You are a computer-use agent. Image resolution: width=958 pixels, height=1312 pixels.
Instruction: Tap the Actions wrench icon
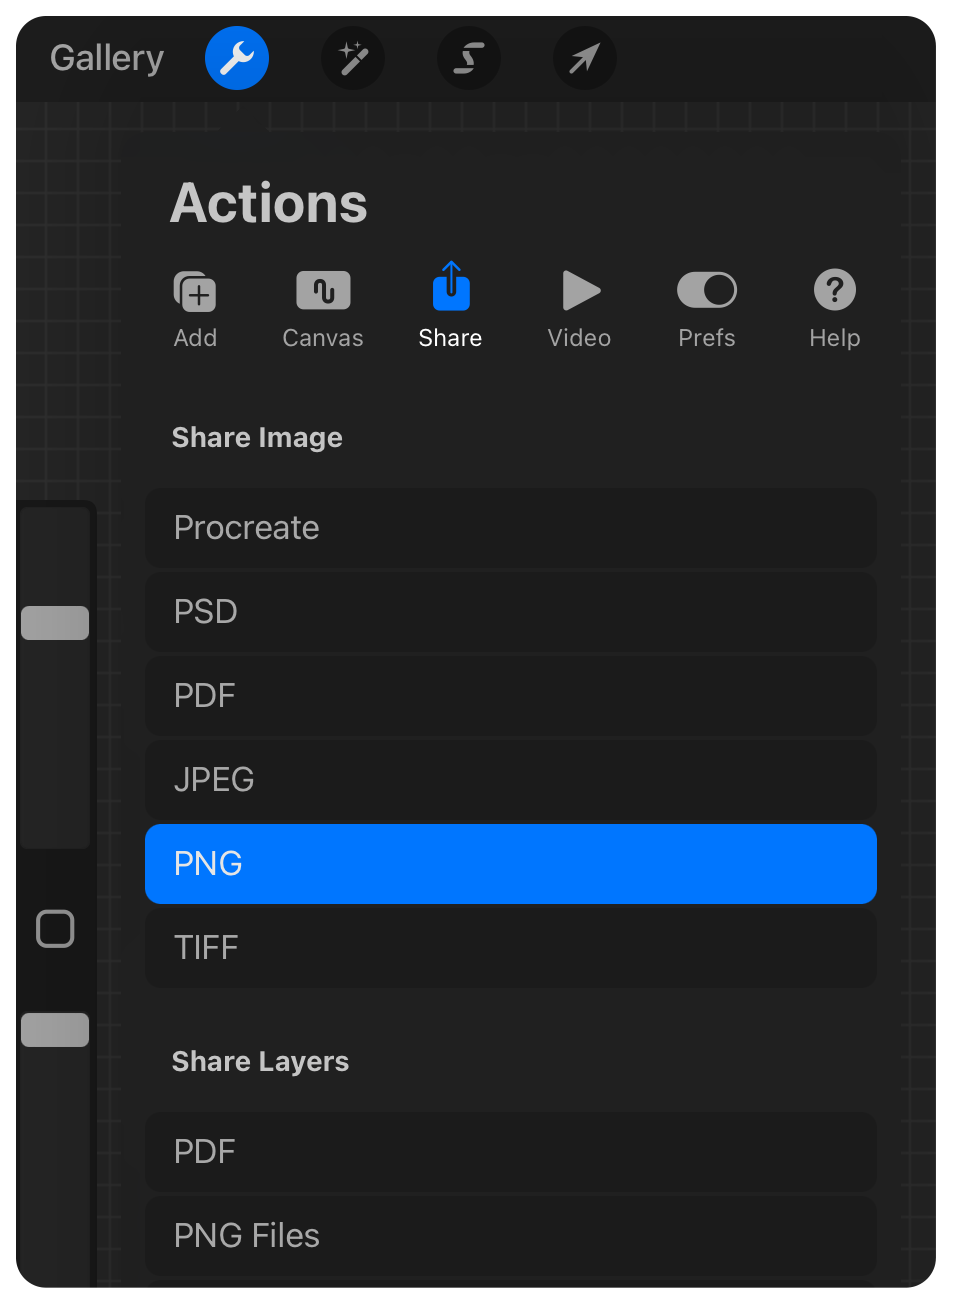237,58
